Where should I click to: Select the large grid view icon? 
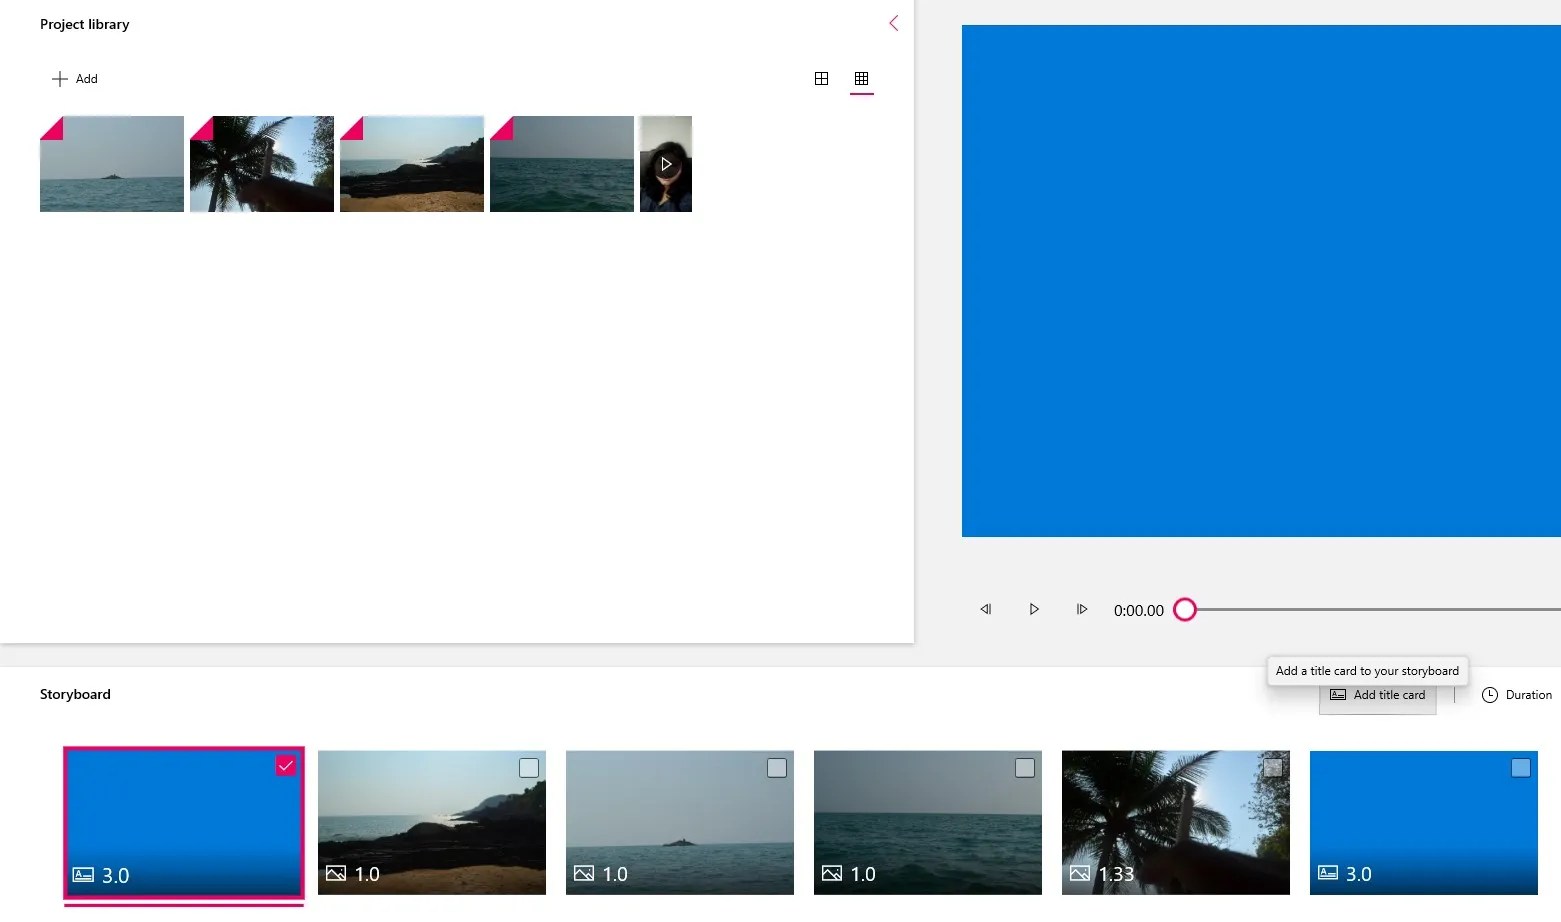[x=821, y=78]
